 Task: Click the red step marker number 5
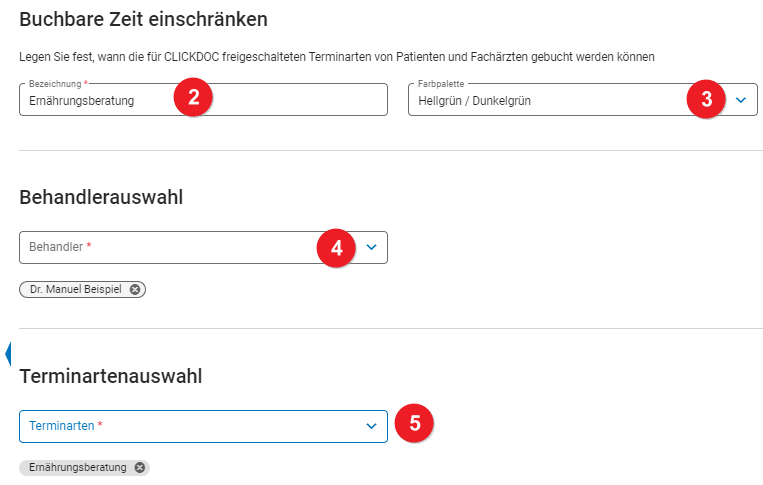click(x=414, y=423)
